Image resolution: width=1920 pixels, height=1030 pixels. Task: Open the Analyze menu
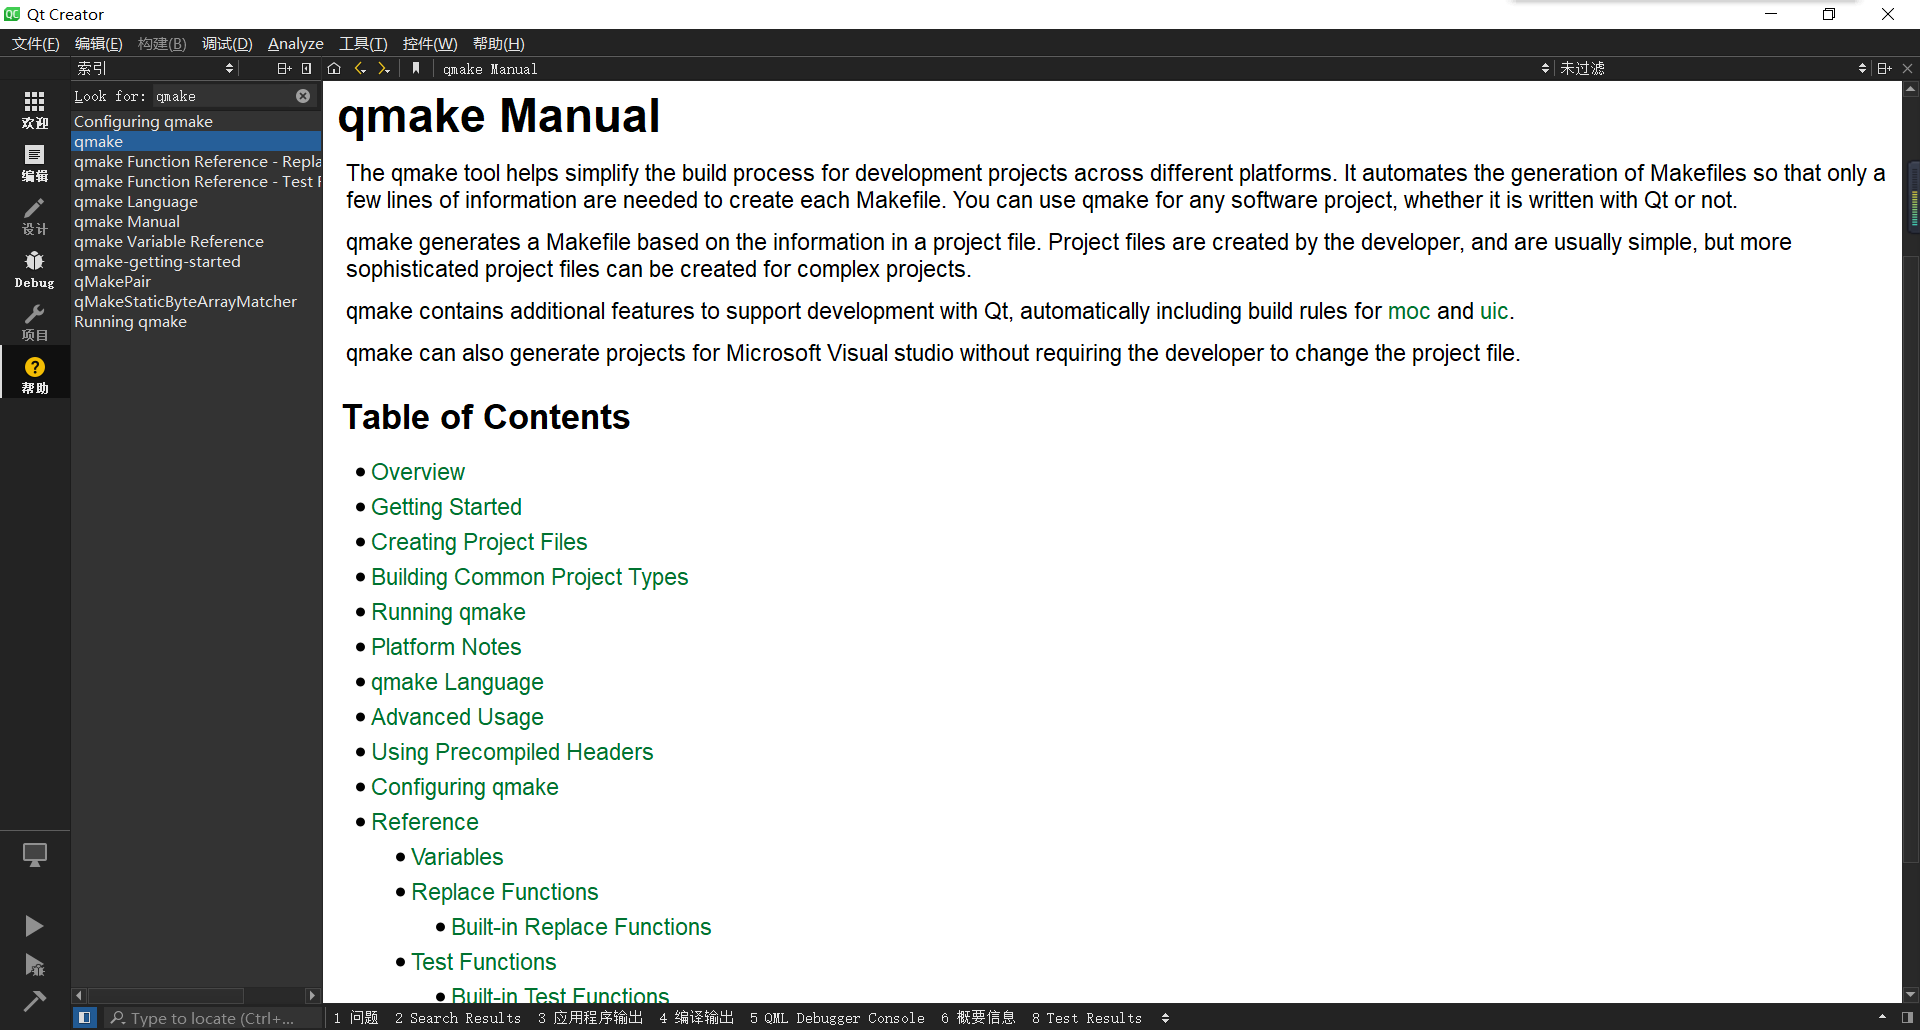coord(295,43)
